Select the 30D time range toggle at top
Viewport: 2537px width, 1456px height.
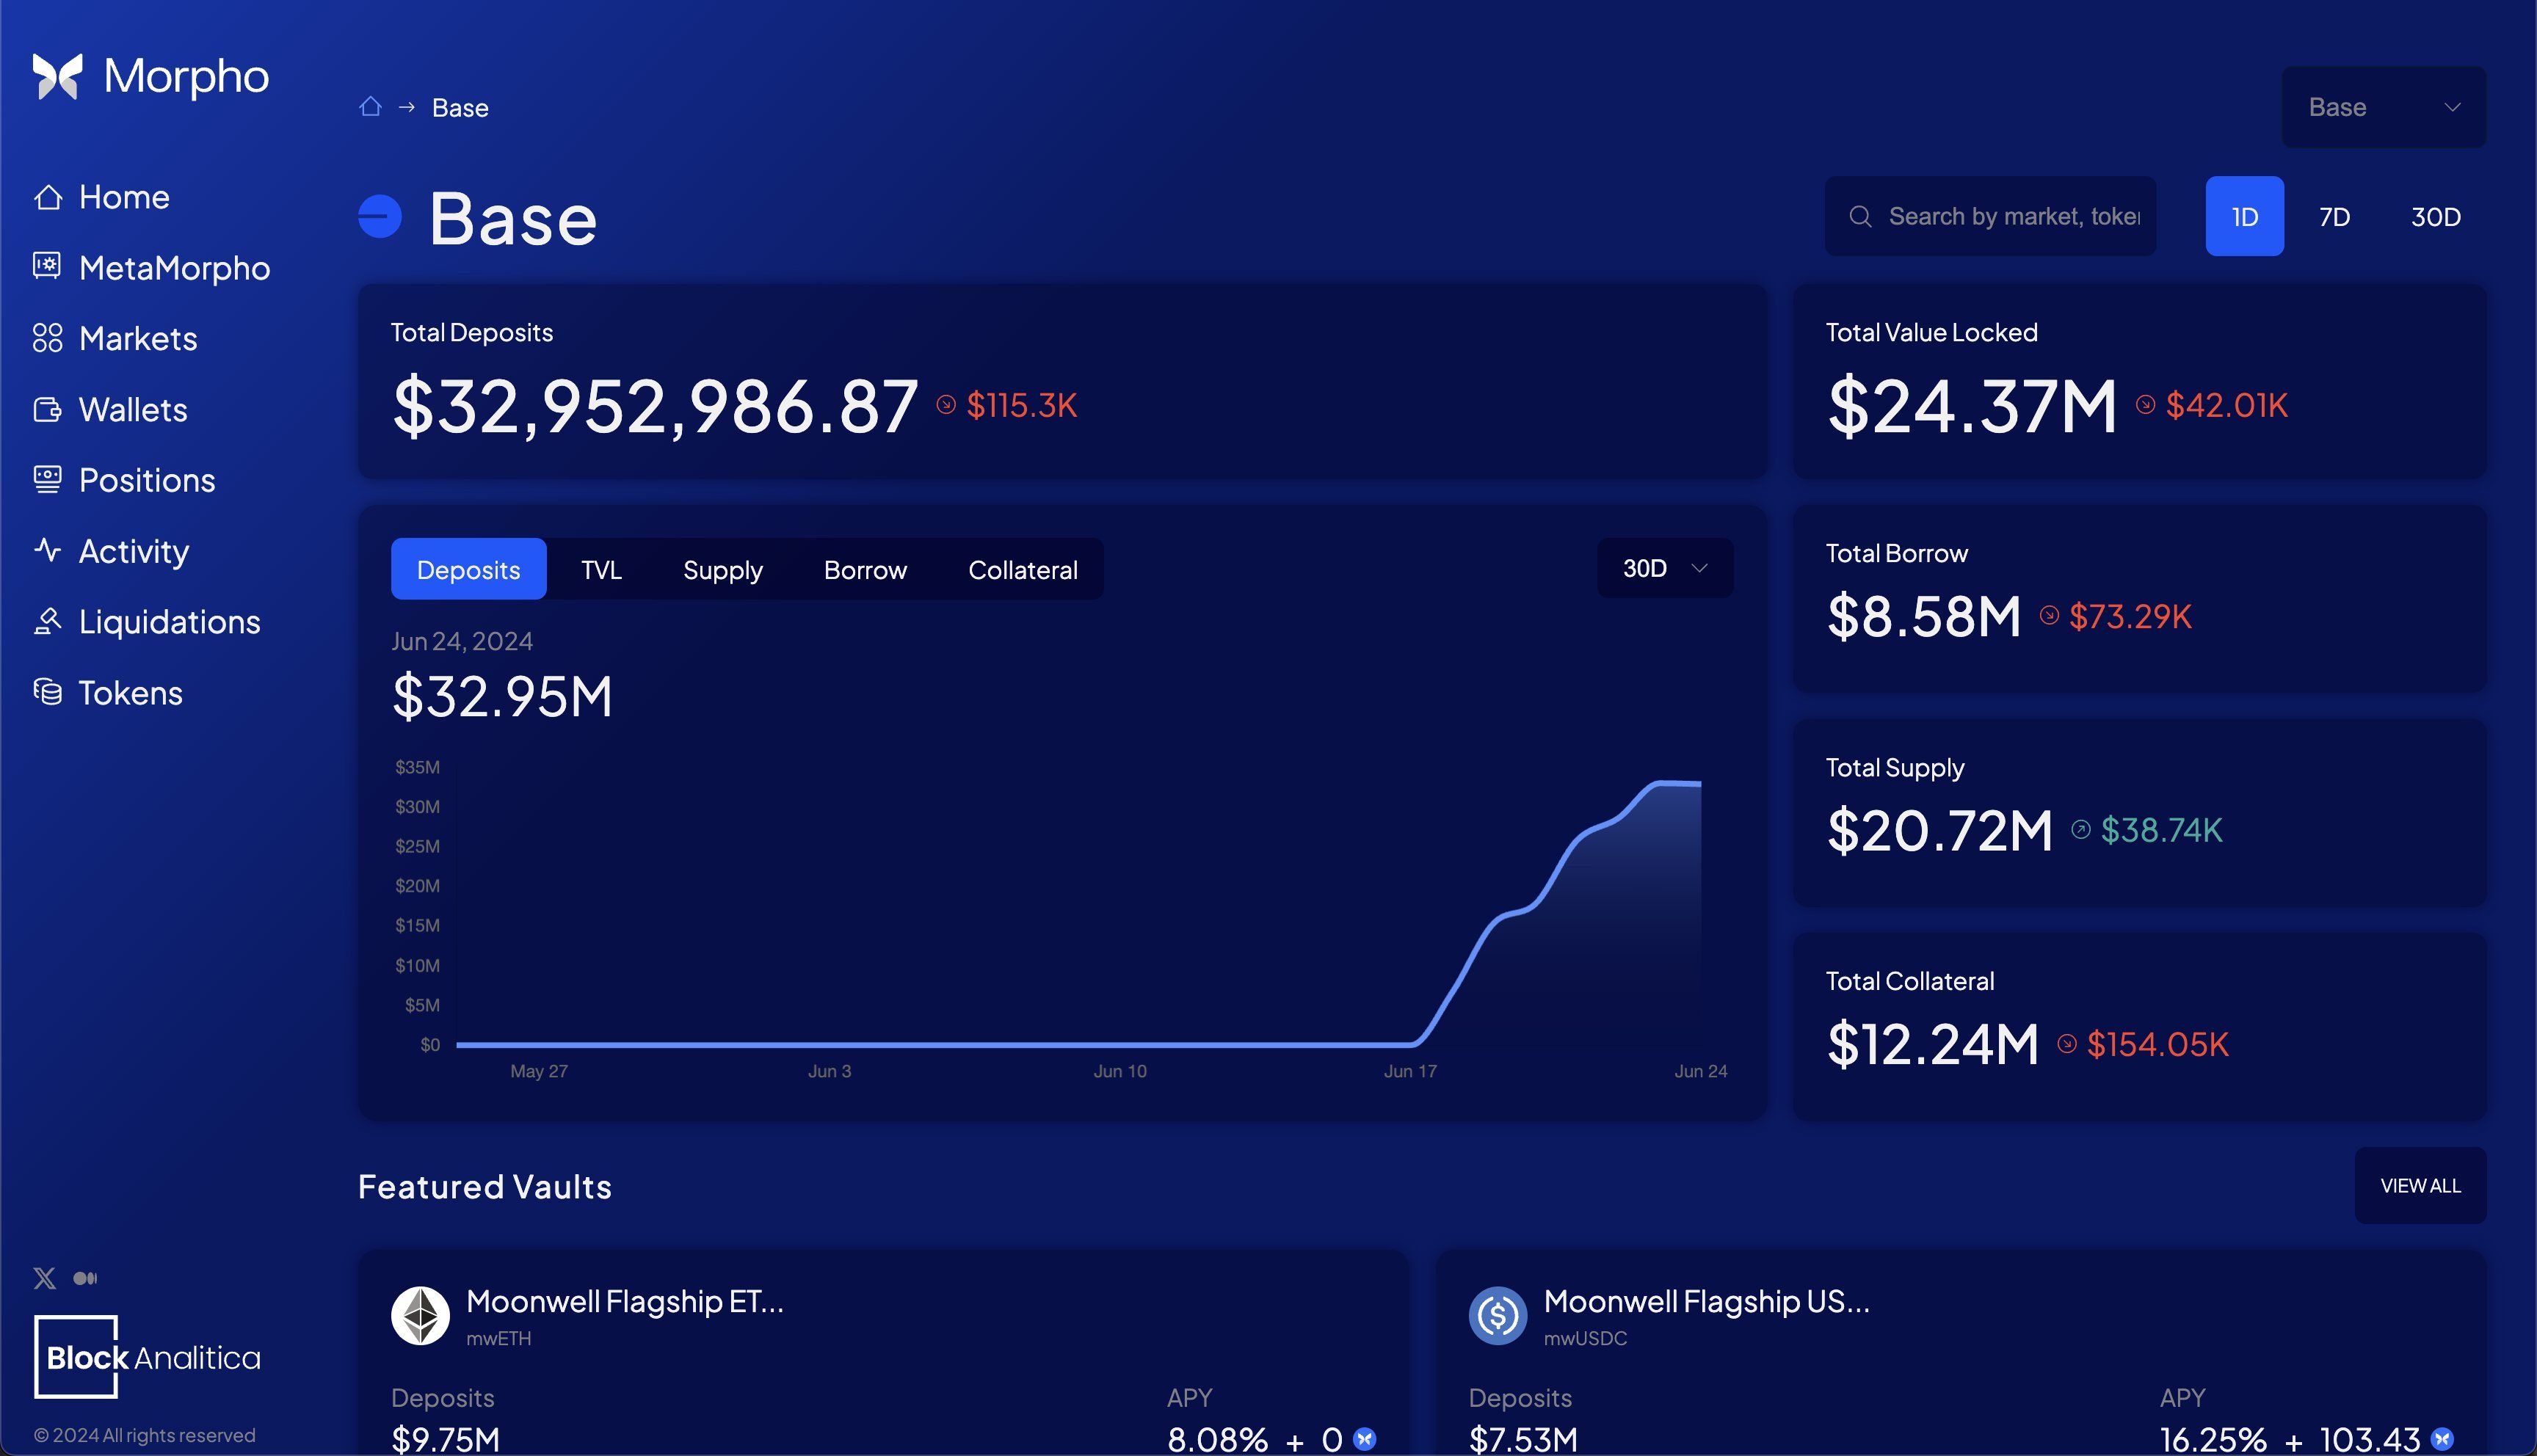[x=2435, y=216]
